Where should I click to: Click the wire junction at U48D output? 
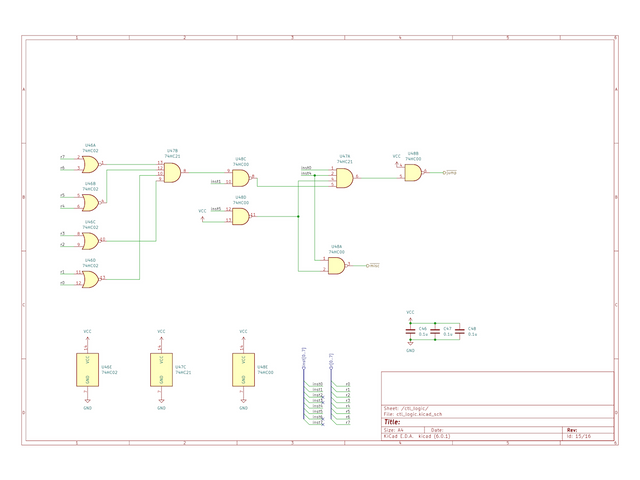299,216
